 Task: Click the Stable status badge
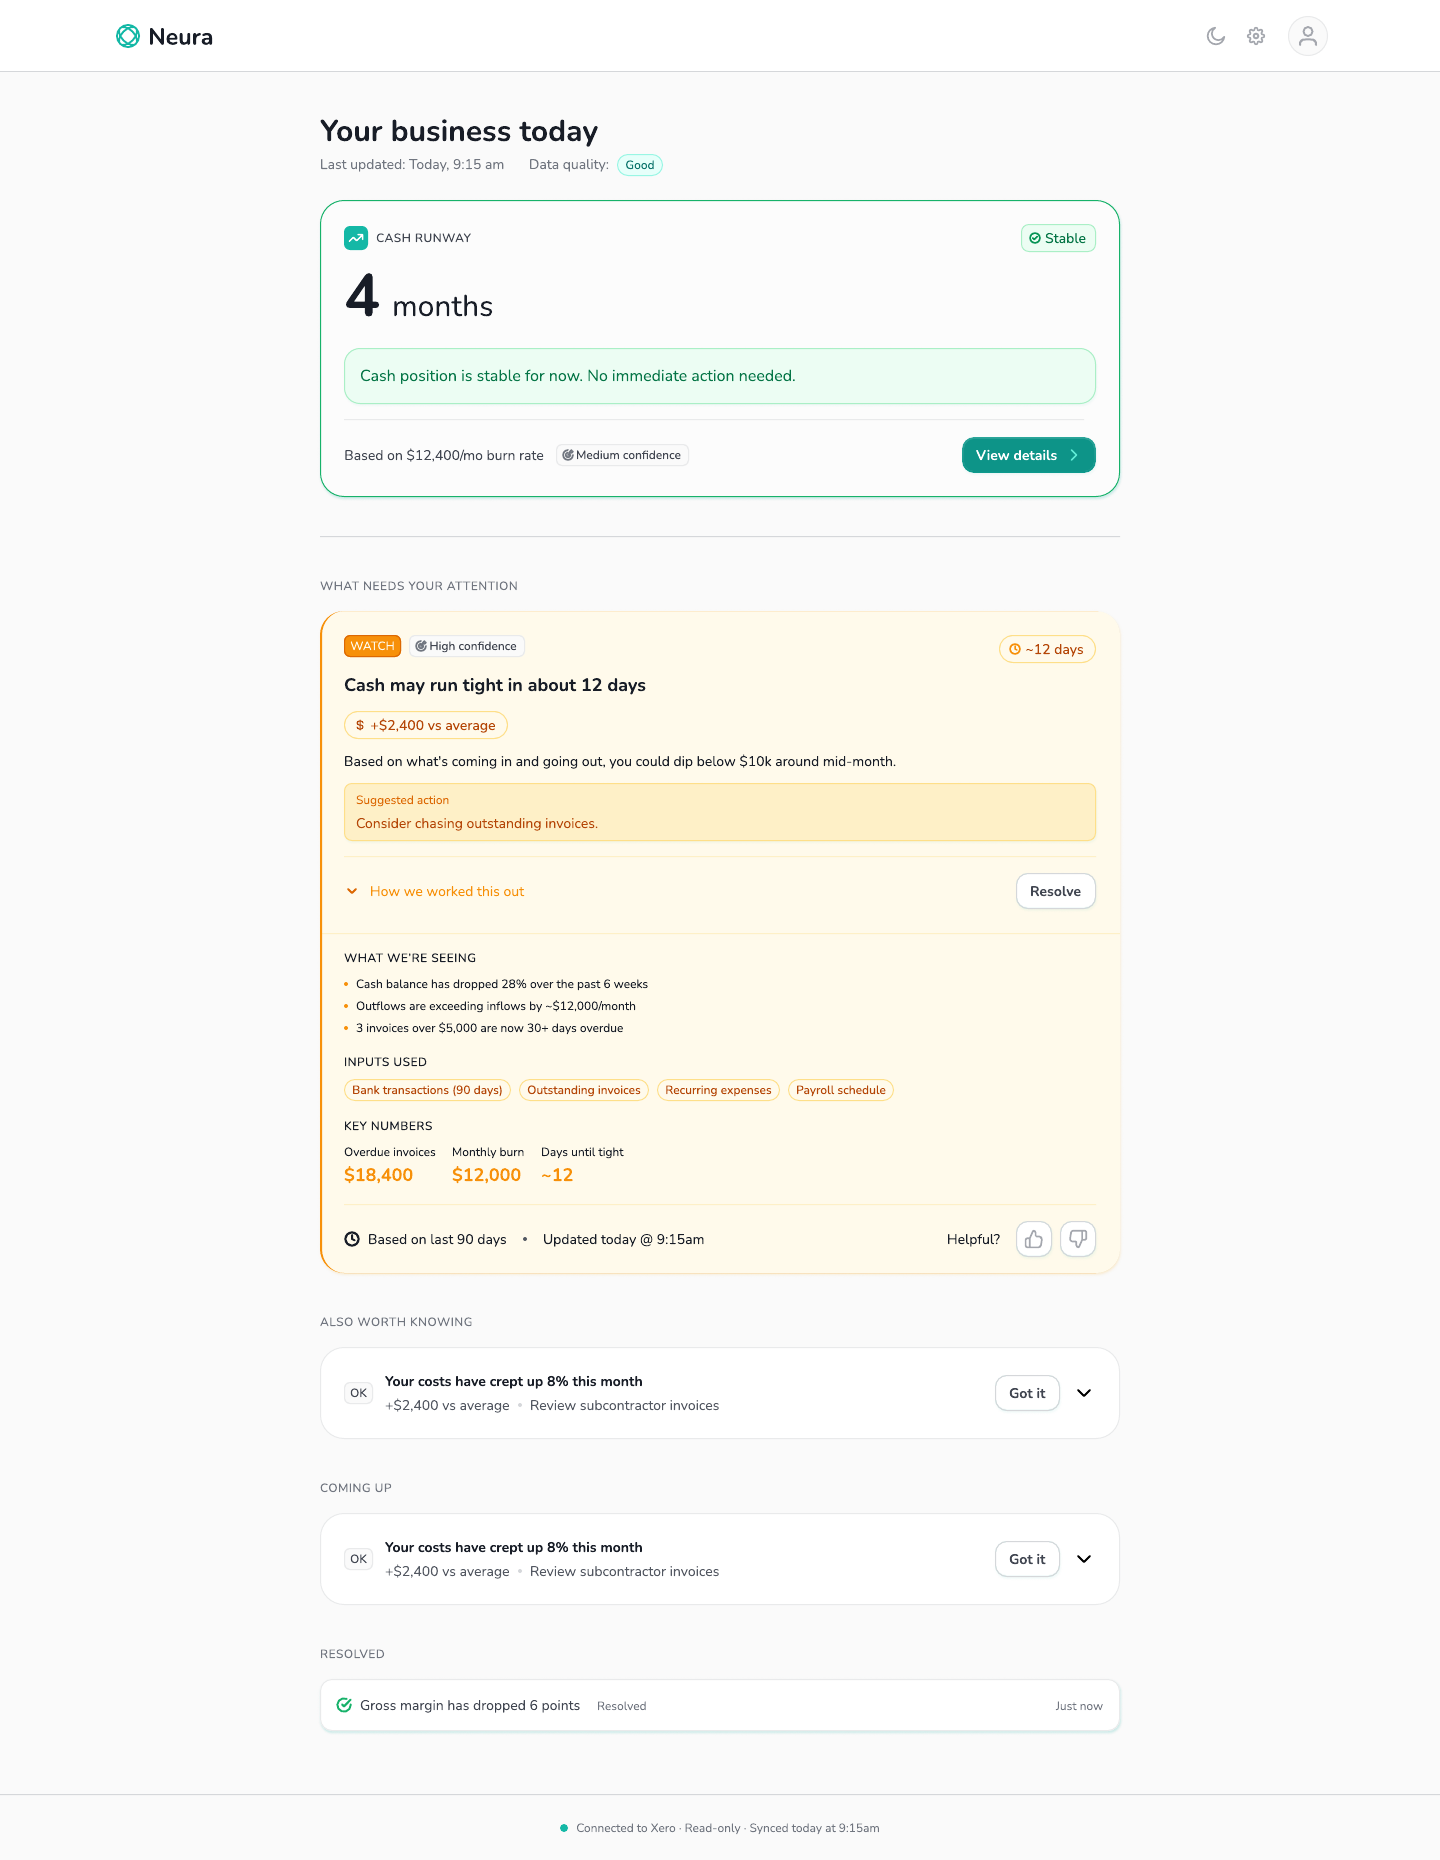[1058, 238]
